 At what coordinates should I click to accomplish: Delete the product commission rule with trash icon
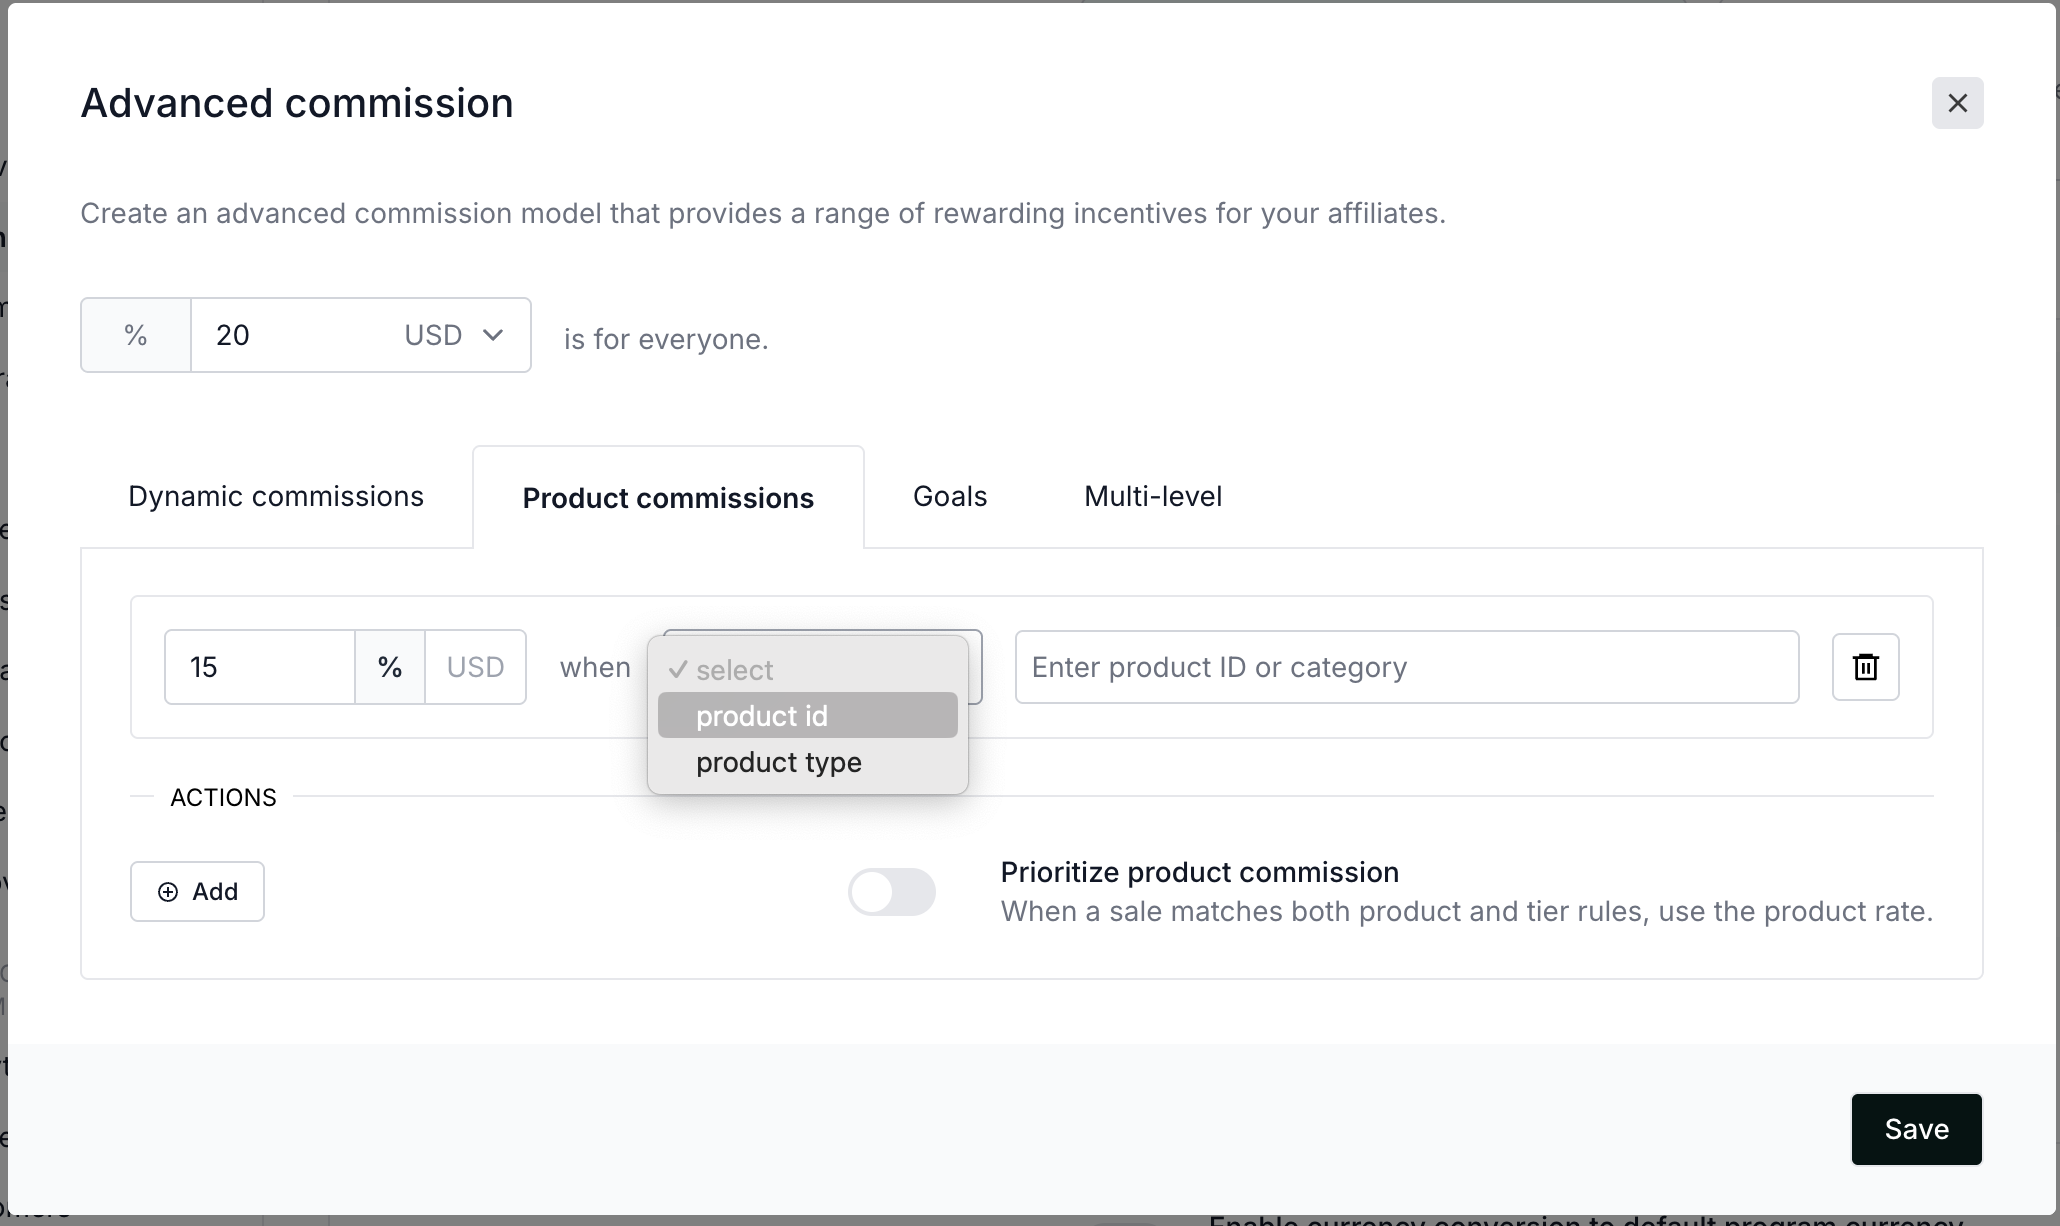pyautogui.click(x=1865, y=667)
